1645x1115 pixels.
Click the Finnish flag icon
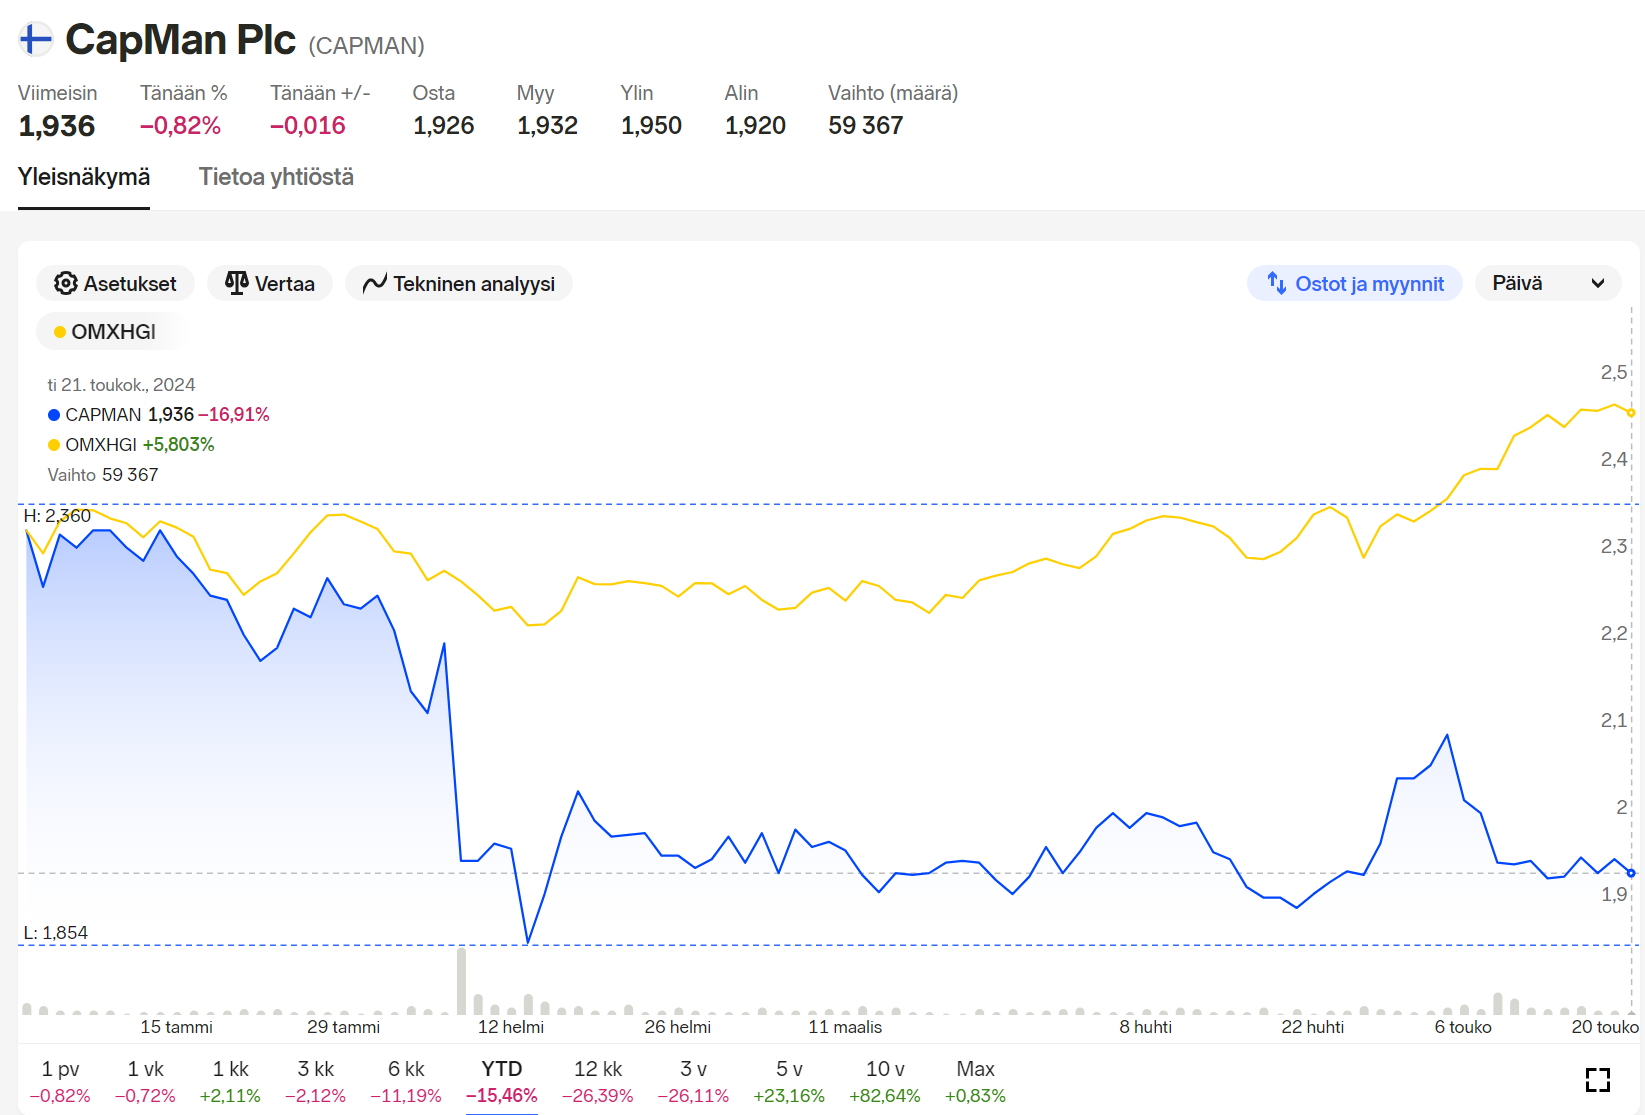pos(36,40)
